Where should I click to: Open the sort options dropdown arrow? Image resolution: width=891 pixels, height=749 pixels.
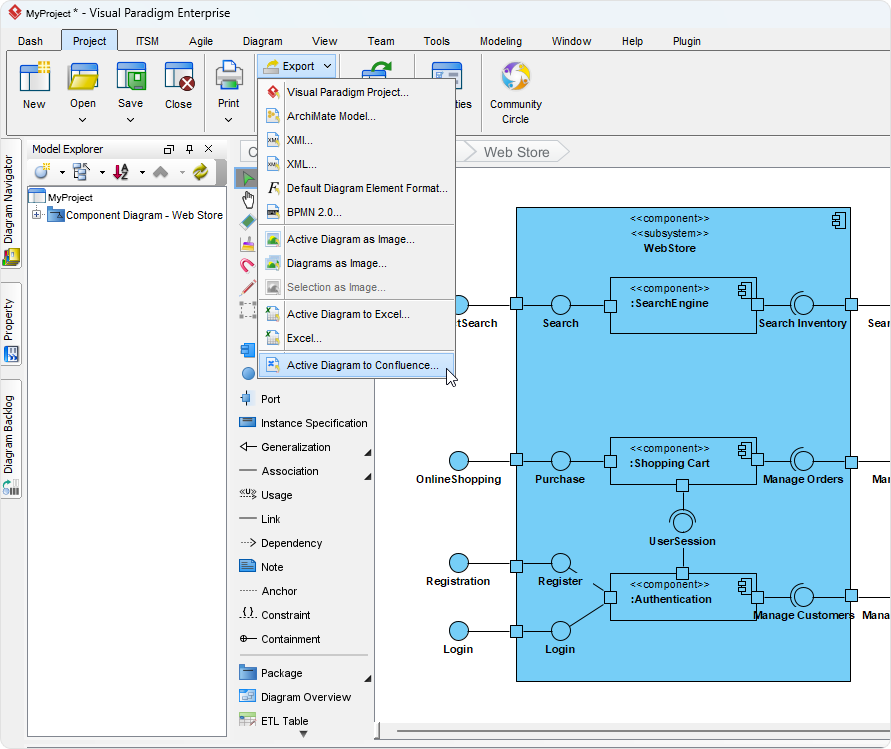(142, 172)
